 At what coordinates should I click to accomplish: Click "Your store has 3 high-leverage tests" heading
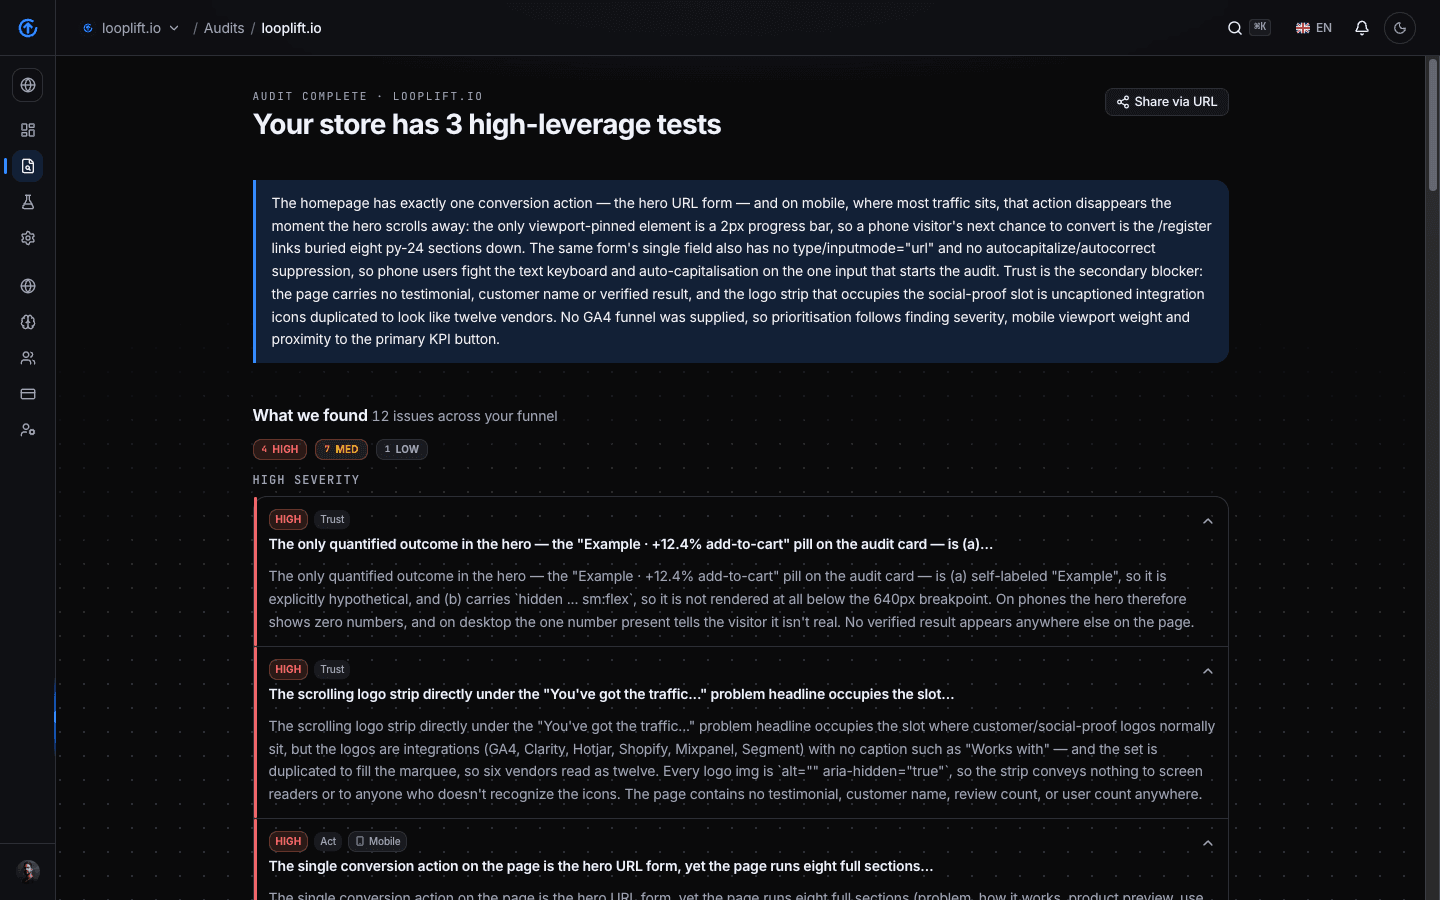(x=487, y=124)
